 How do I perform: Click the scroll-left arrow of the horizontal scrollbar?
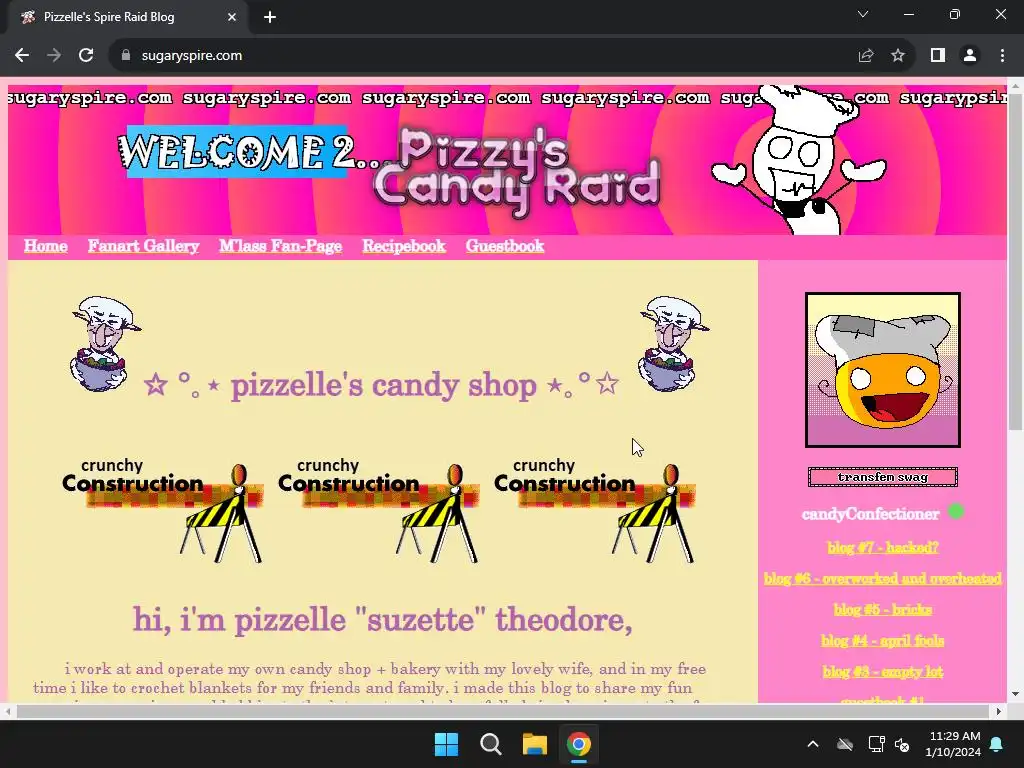[x=7, y=711]
